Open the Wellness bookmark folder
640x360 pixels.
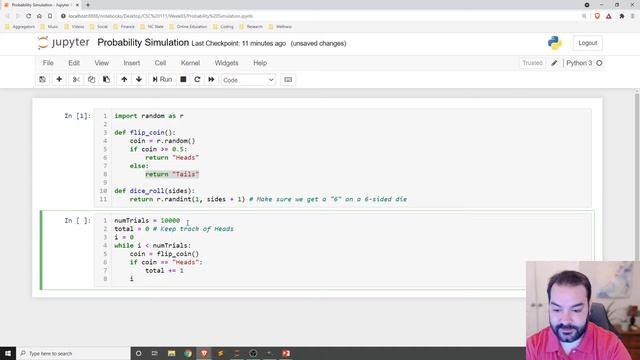point(280,27)
